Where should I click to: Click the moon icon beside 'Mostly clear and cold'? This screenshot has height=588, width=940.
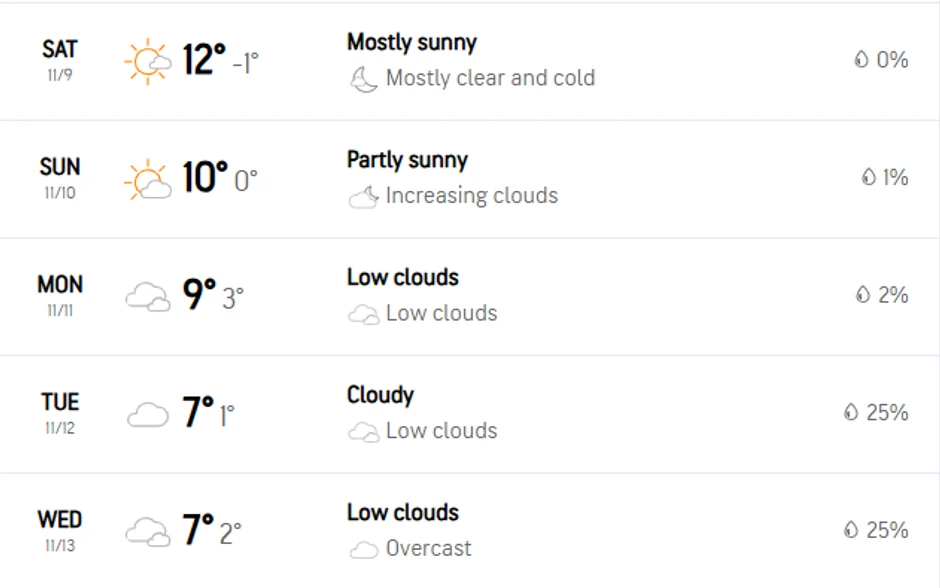(x=363, y=79)
